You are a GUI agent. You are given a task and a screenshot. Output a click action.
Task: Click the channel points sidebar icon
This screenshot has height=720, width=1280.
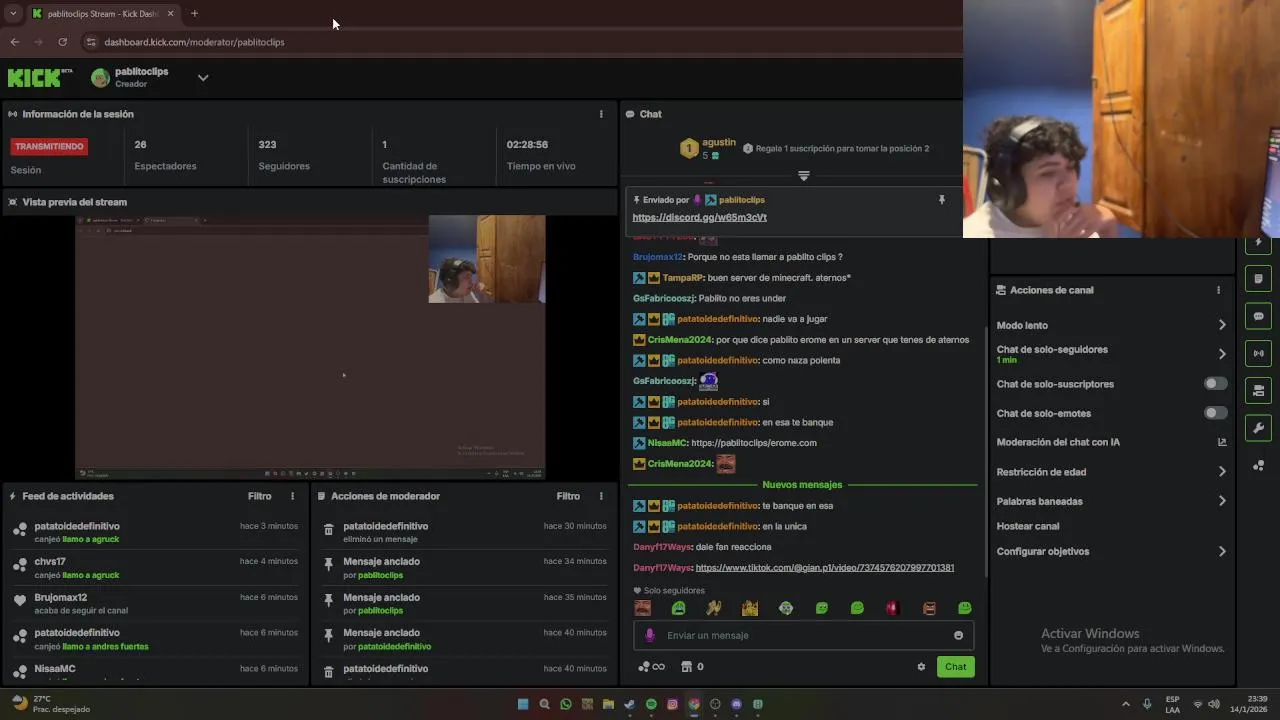tap(1259, 466)
